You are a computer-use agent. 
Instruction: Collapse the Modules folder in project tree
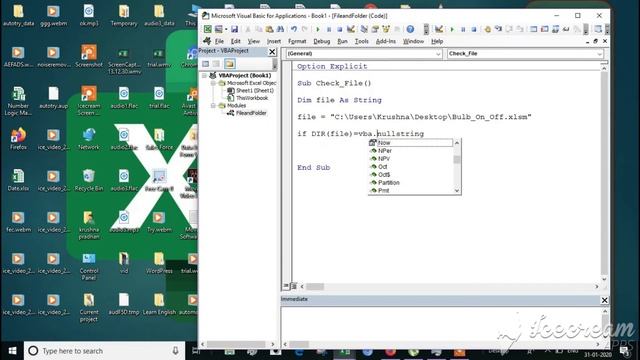[x=213, y=105]
